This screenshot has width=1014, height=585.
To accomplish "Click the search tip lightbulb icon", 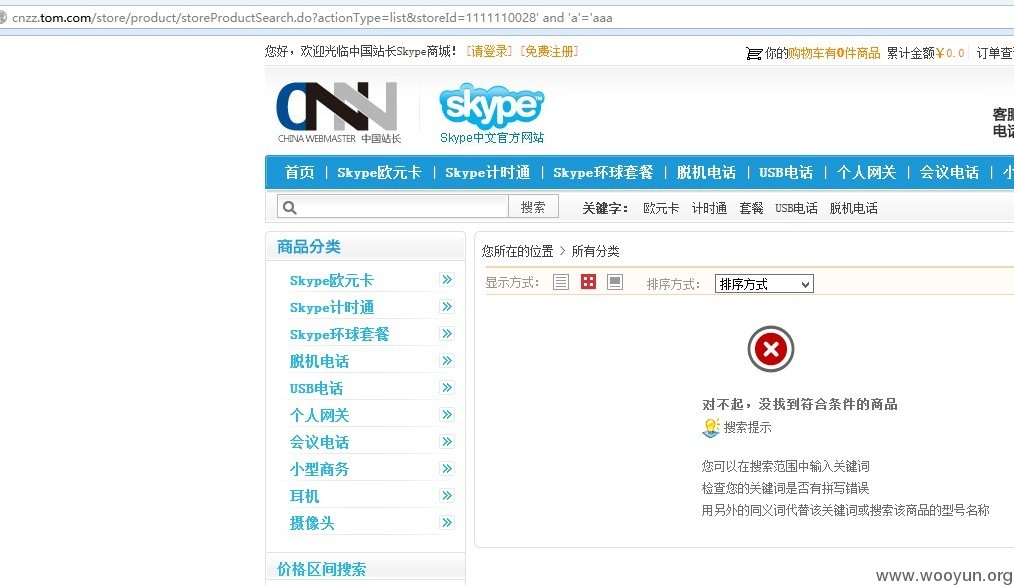I will (711, 427).
